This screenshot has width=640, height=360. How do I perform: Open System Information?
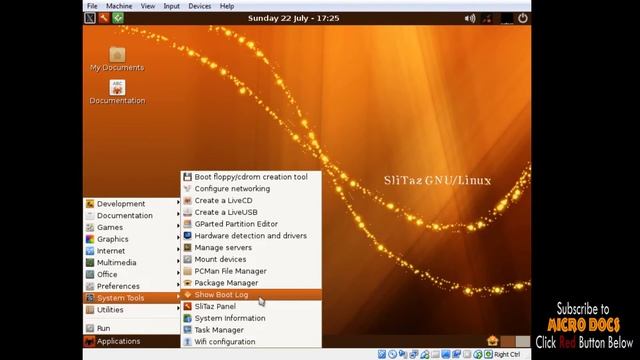click(x=251, y=318)
